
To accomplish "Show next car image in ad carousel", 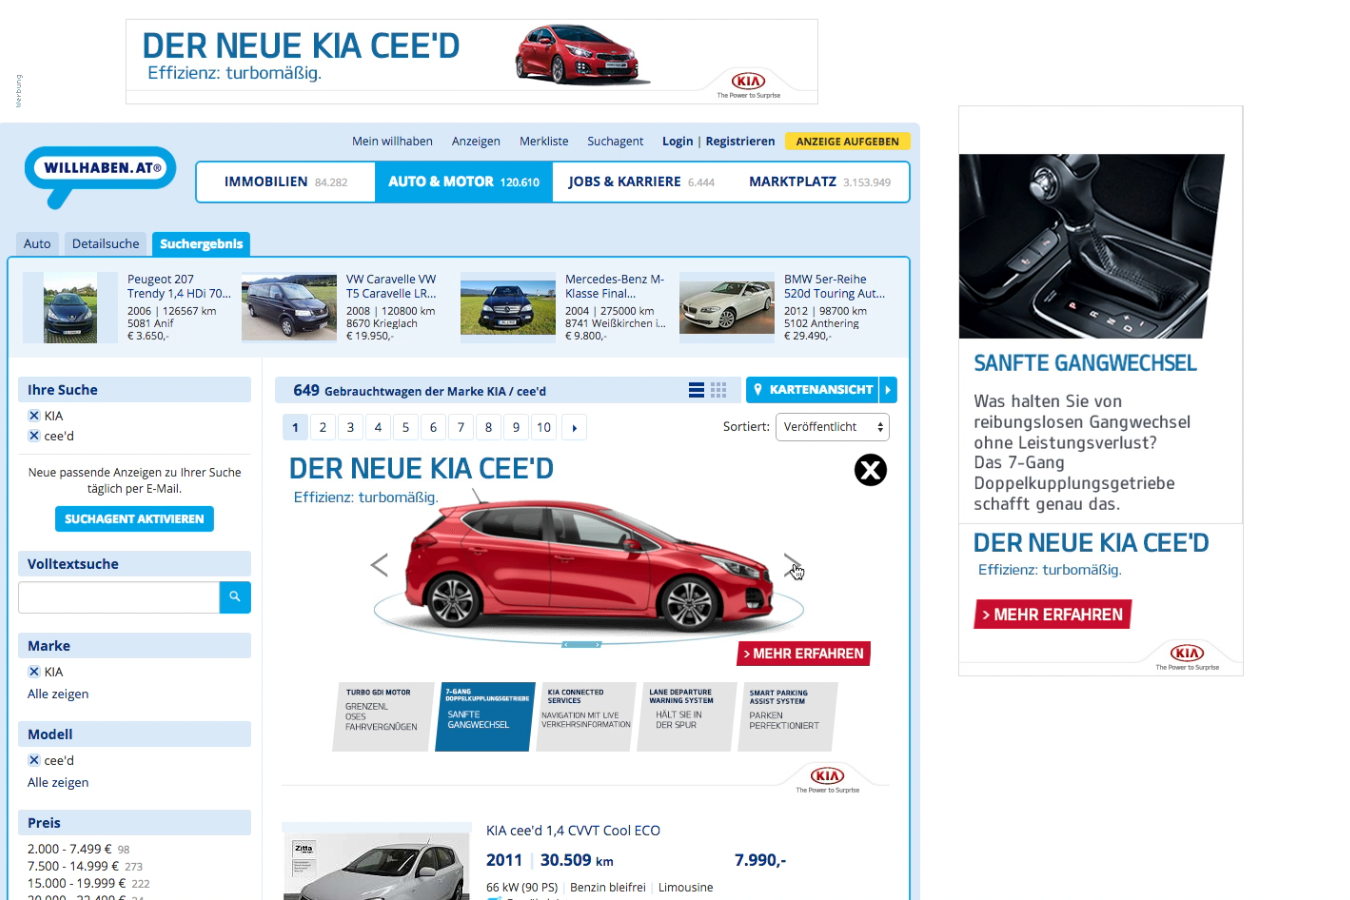I will coord(791,565).
